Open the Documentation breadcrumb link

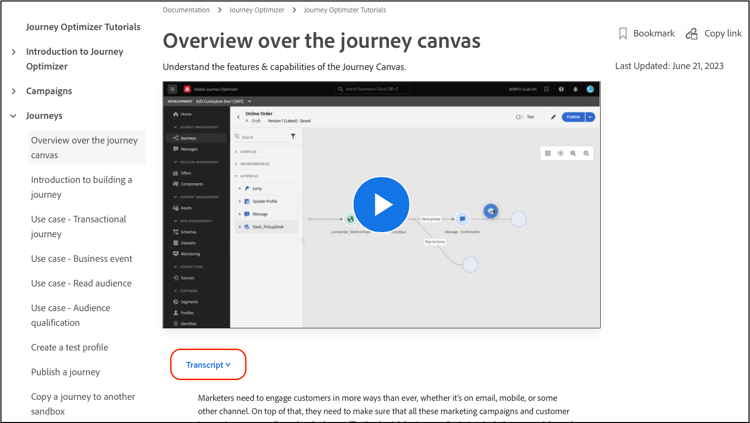(x=186, y=10)
